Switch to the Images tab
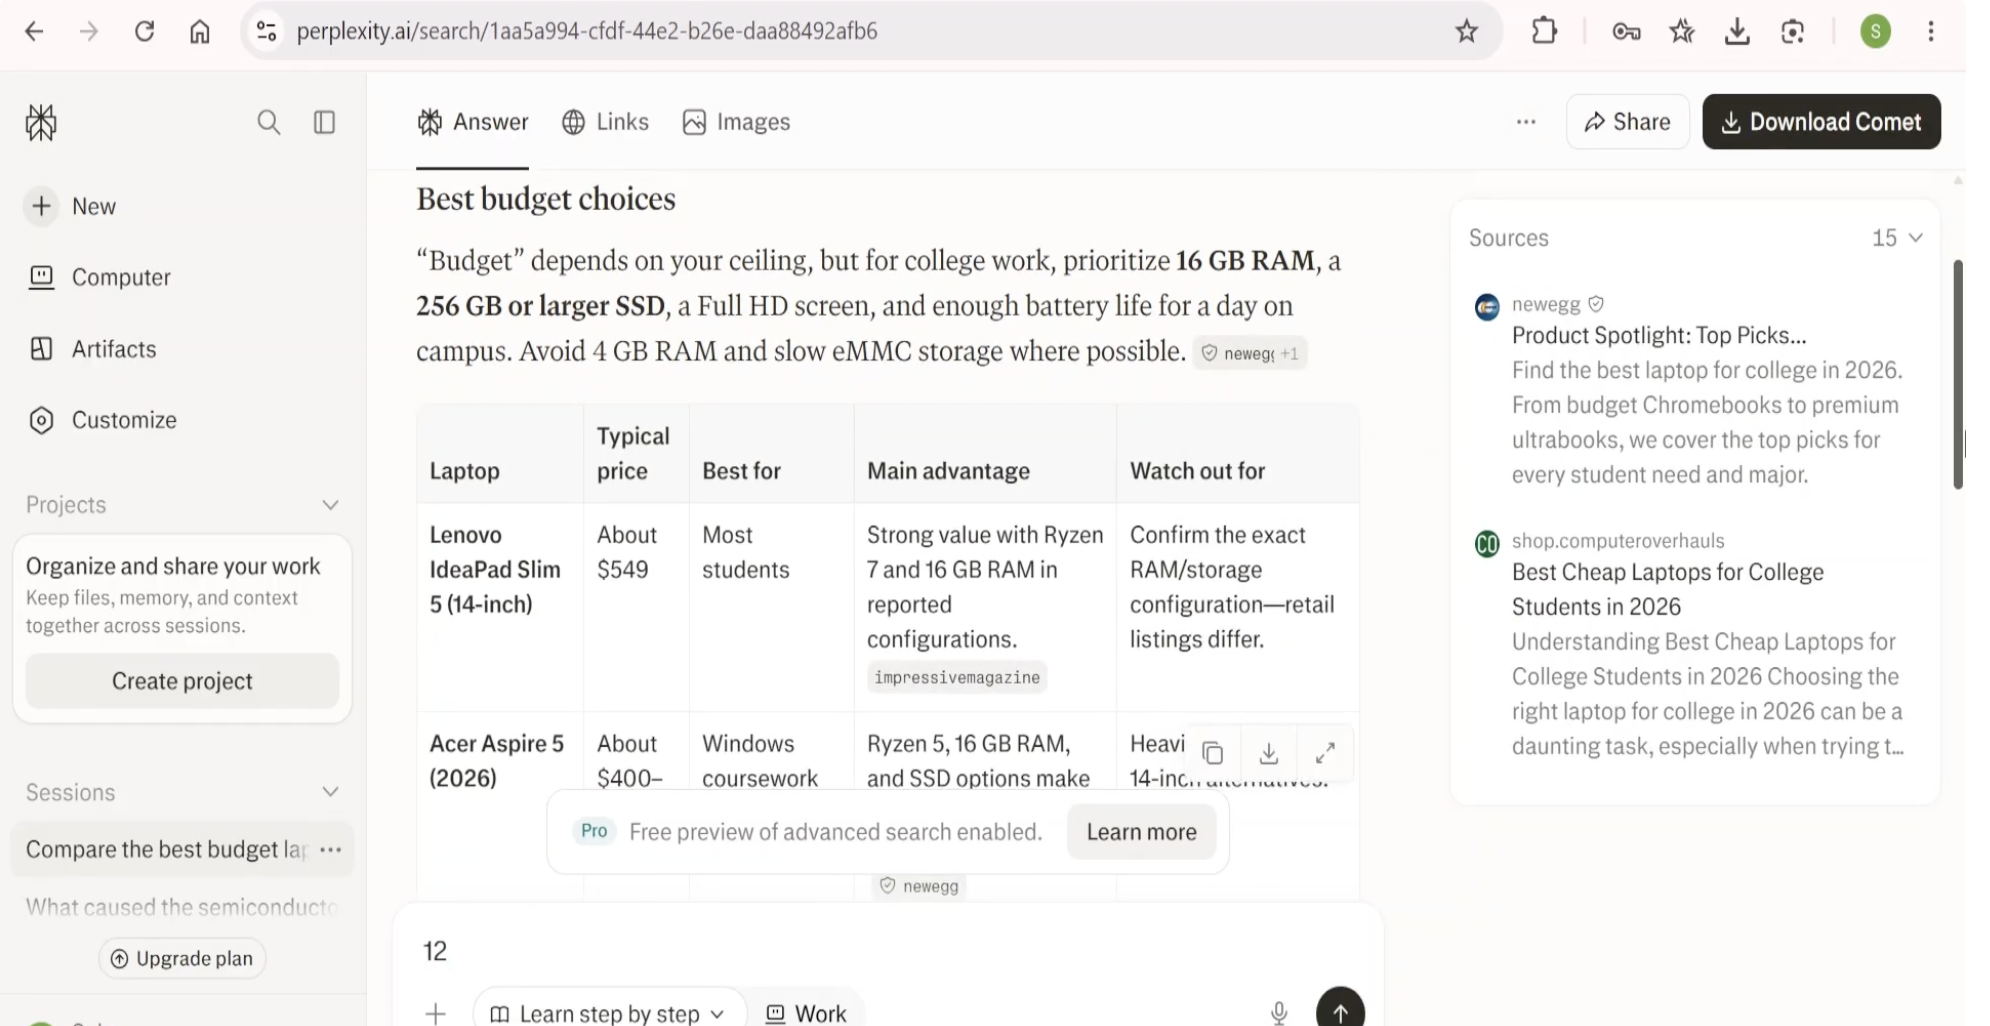 pos(736,122)
